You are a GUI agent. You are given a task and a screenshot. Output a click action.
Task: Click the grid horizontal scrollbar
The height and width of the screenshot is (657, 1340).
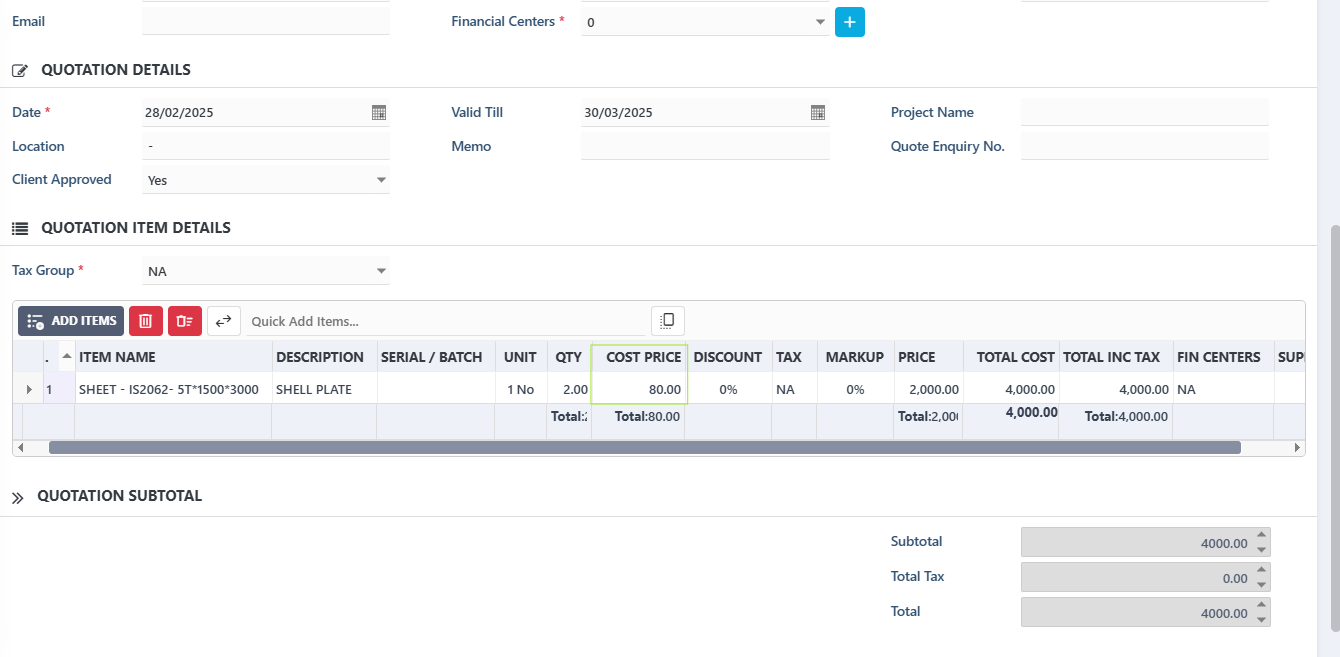click(x=644, y=448)
